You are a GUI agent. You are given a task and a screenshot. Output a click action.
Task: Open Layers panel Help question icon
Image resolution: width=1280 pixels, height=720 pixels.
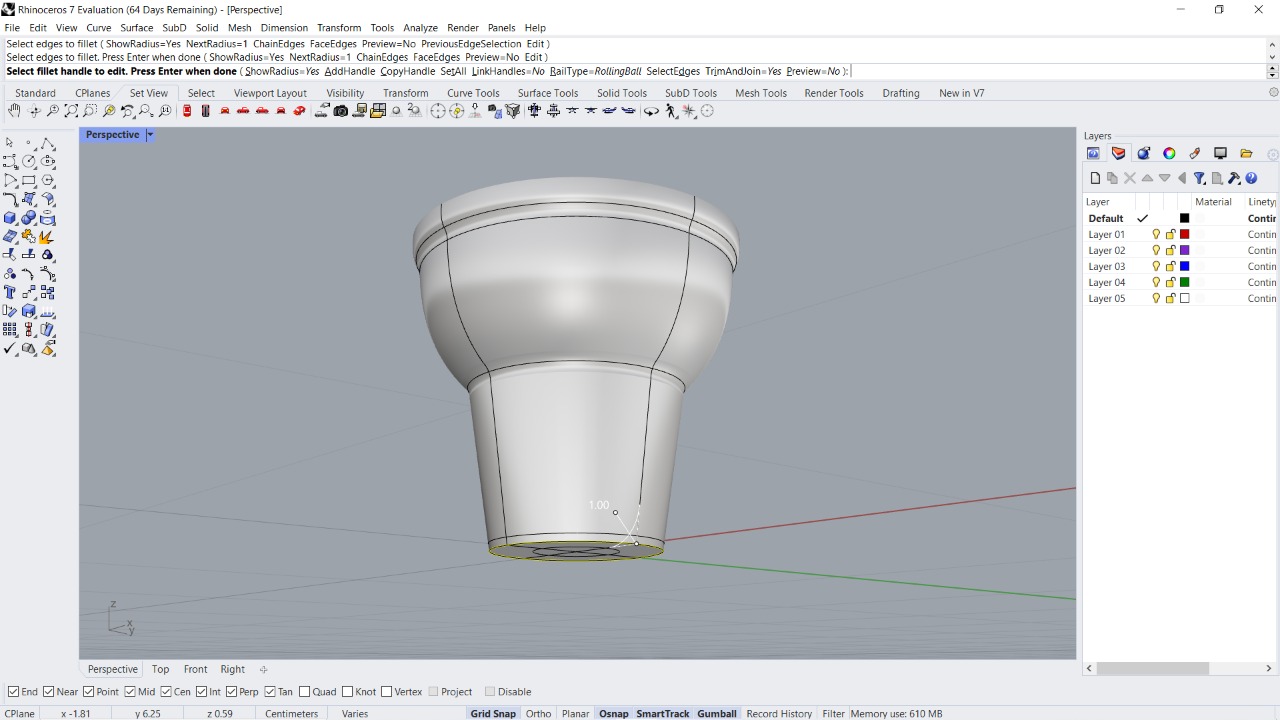(x=1251, y=178)
